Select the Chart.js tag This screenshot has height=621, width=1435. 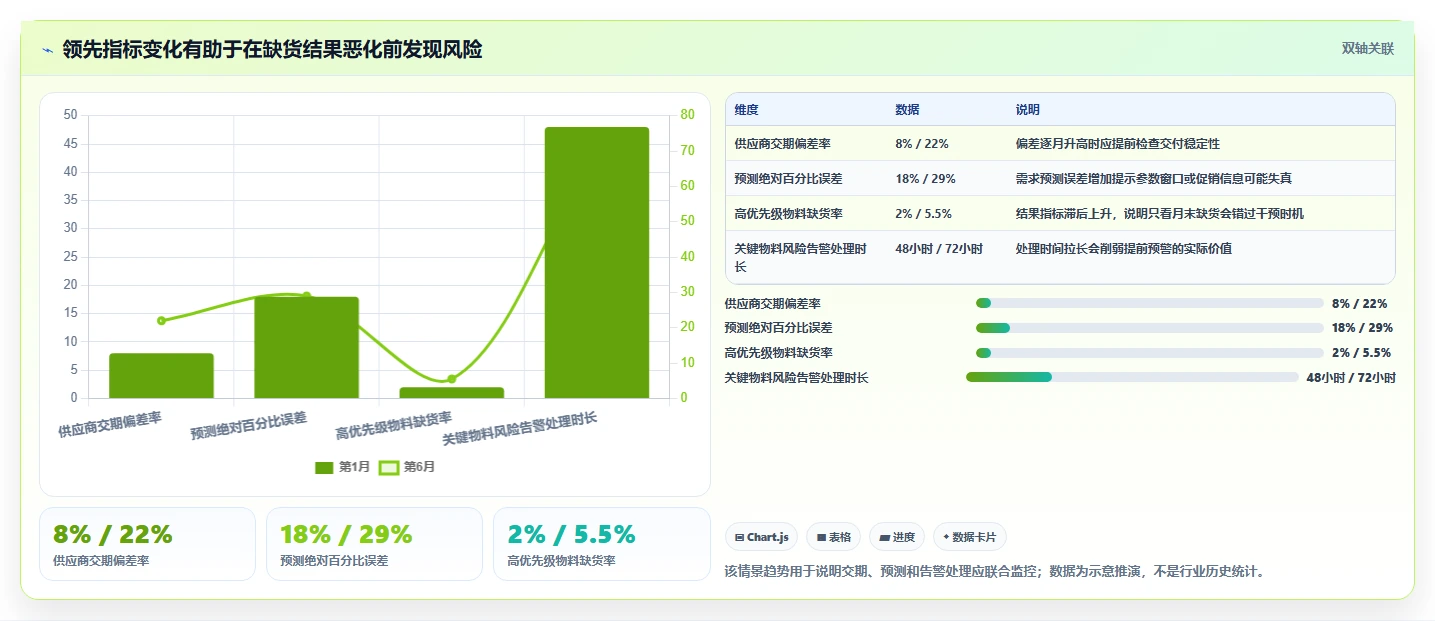click(x=761, y=537)
